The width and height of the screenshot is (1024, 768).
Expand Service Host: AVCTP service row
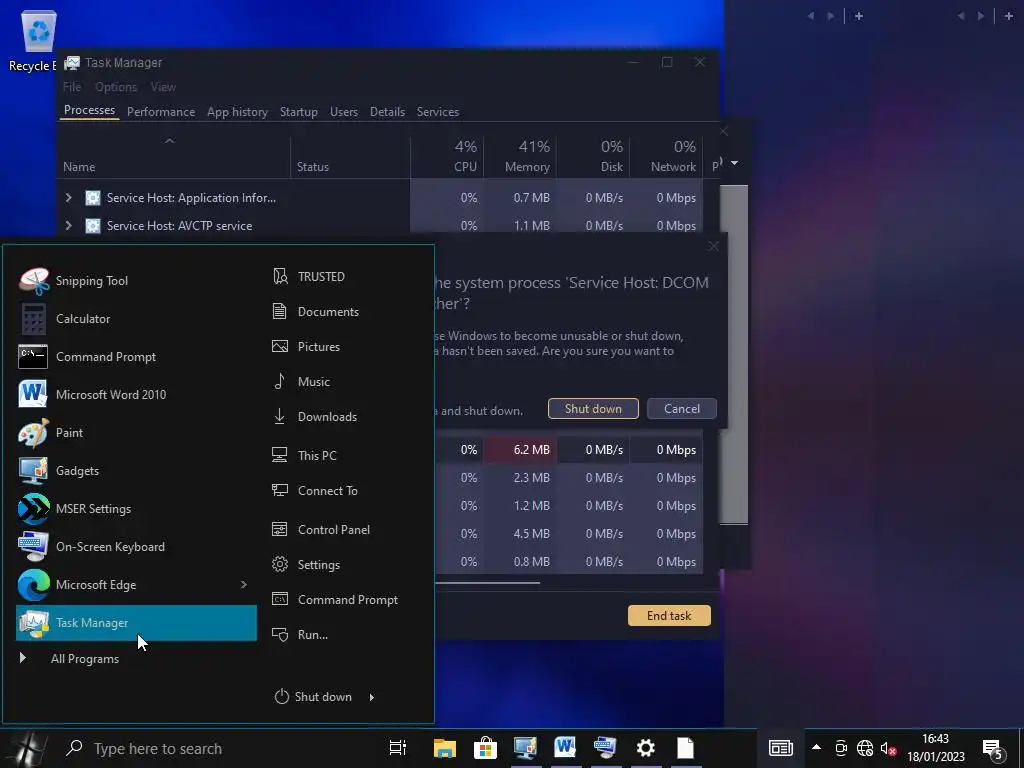(x=69, y=225)
